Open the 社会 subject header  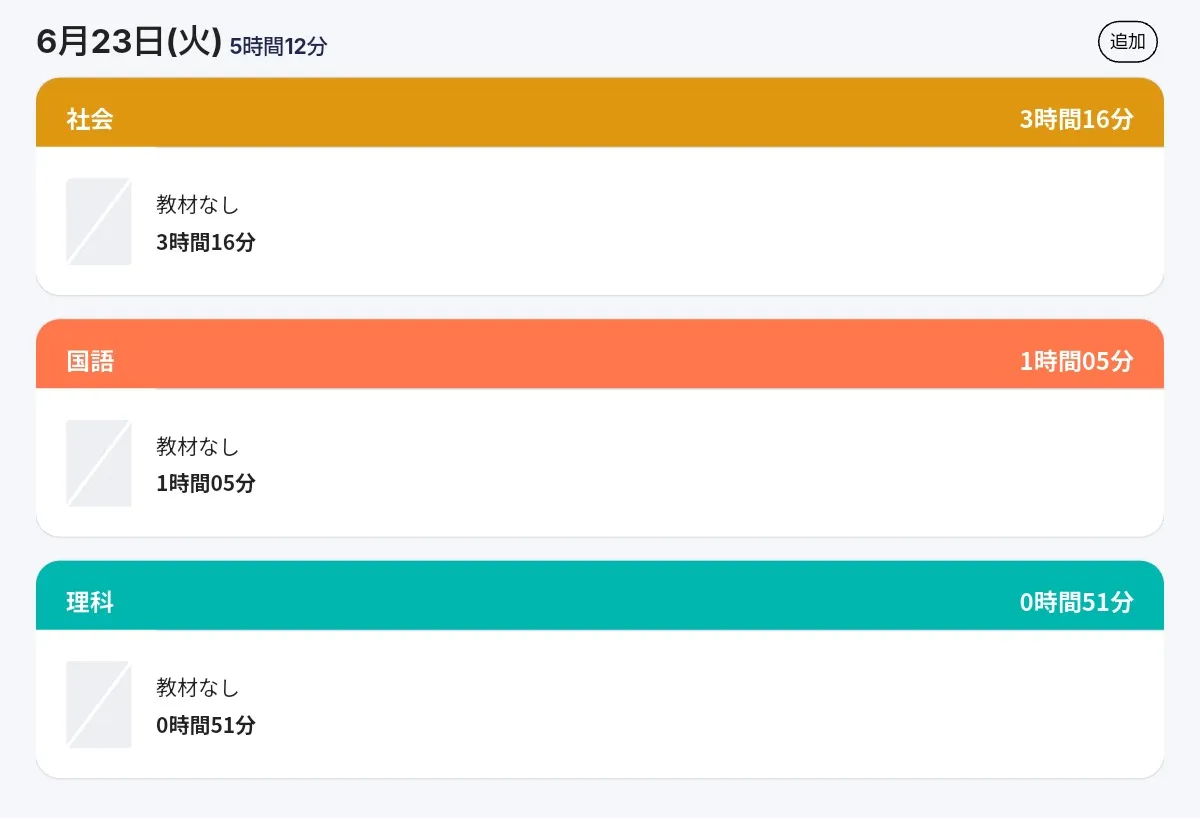point(600,113)
